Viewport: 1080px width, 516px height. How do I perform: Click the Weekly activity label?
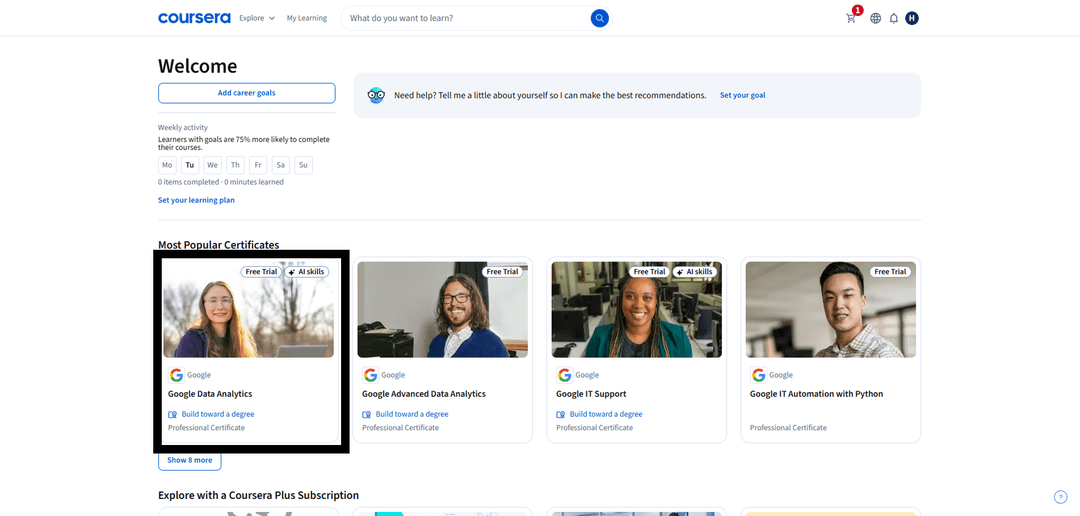pyautogui.click(x=183, y=127)
